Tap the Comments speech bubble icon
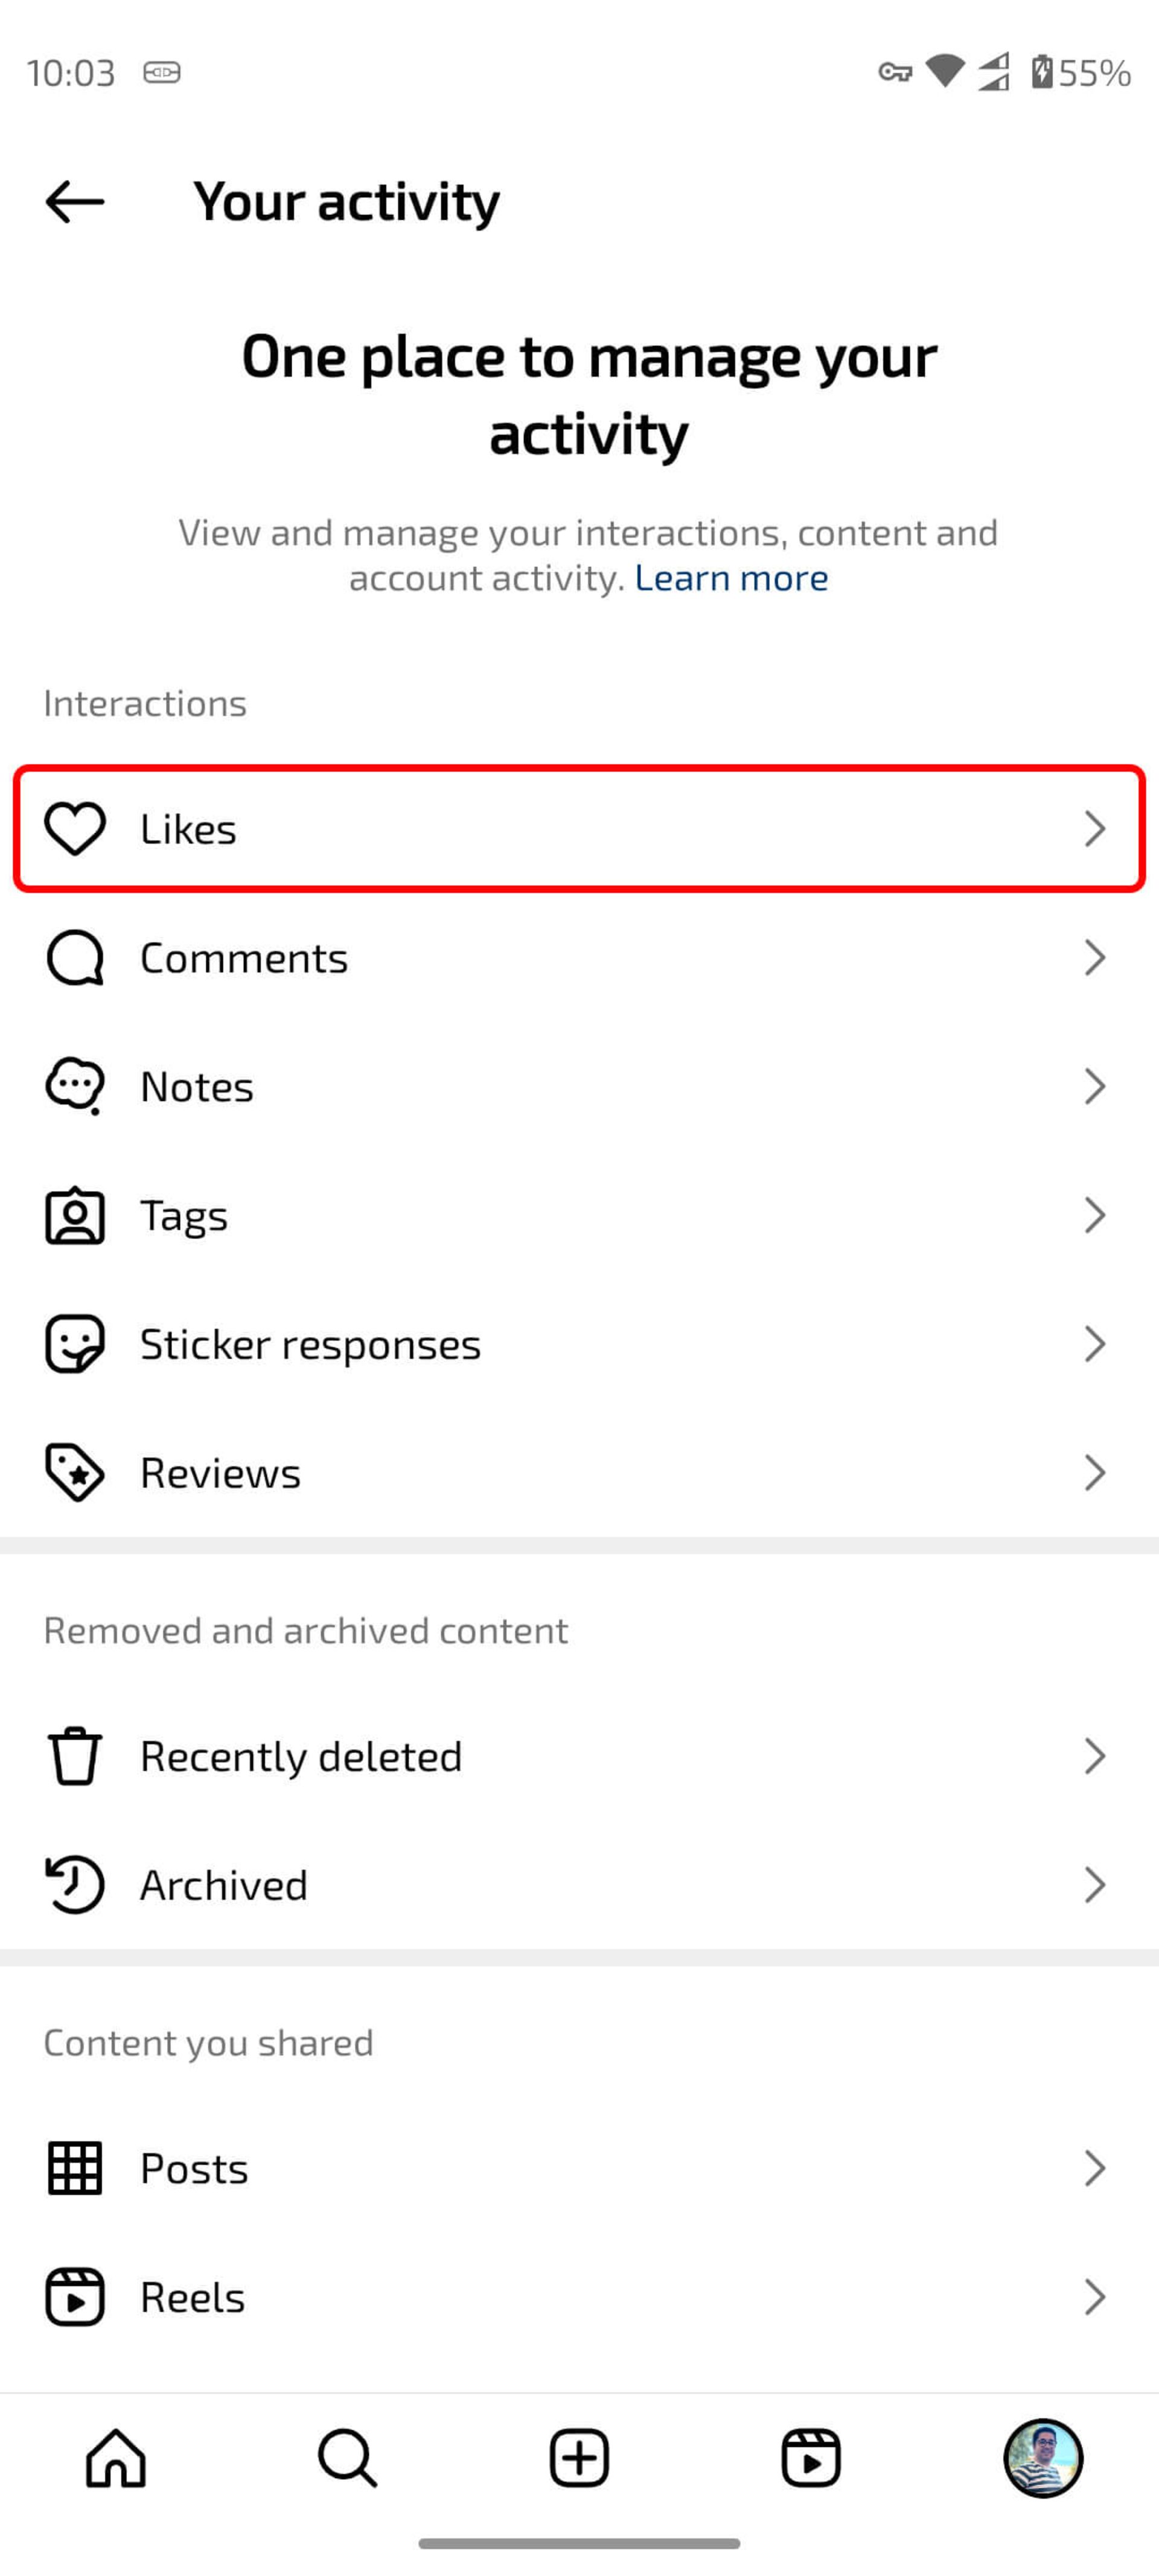Viewport: 1159px width, 2576px height. pyautogui.click(x=75, y=958)
